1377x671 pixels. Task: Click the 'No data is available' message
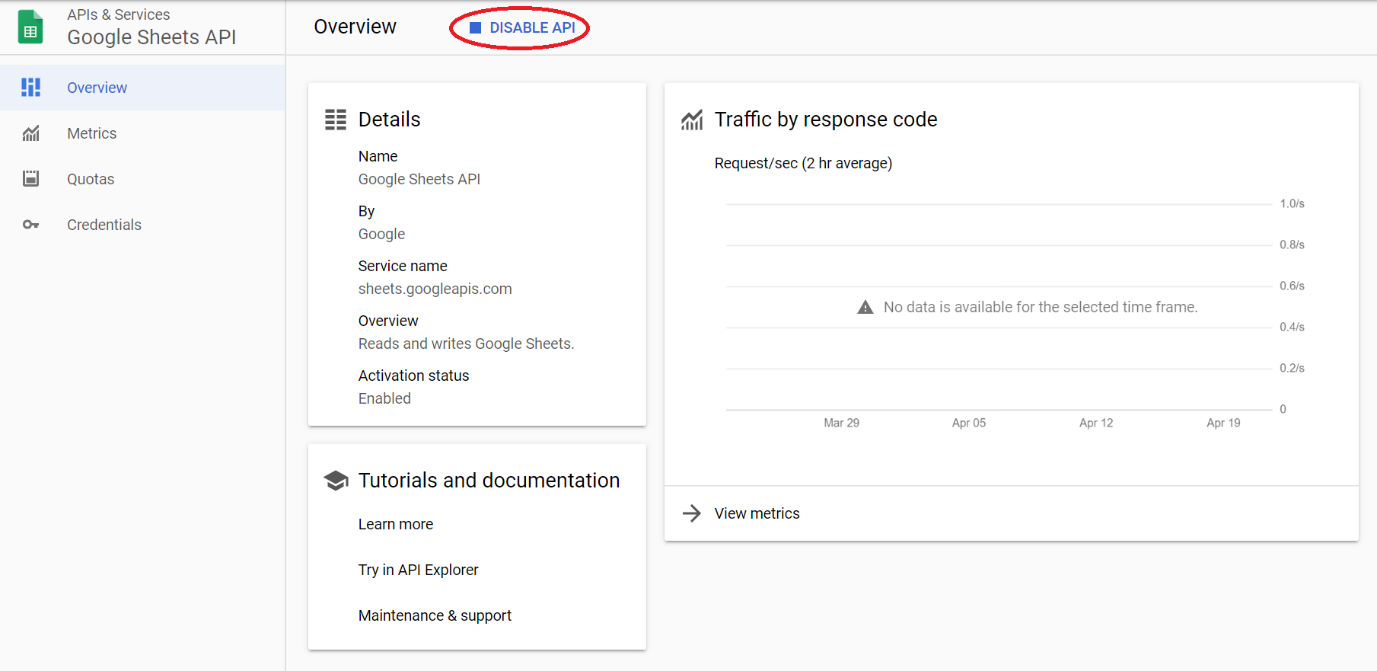(1040, 307)
